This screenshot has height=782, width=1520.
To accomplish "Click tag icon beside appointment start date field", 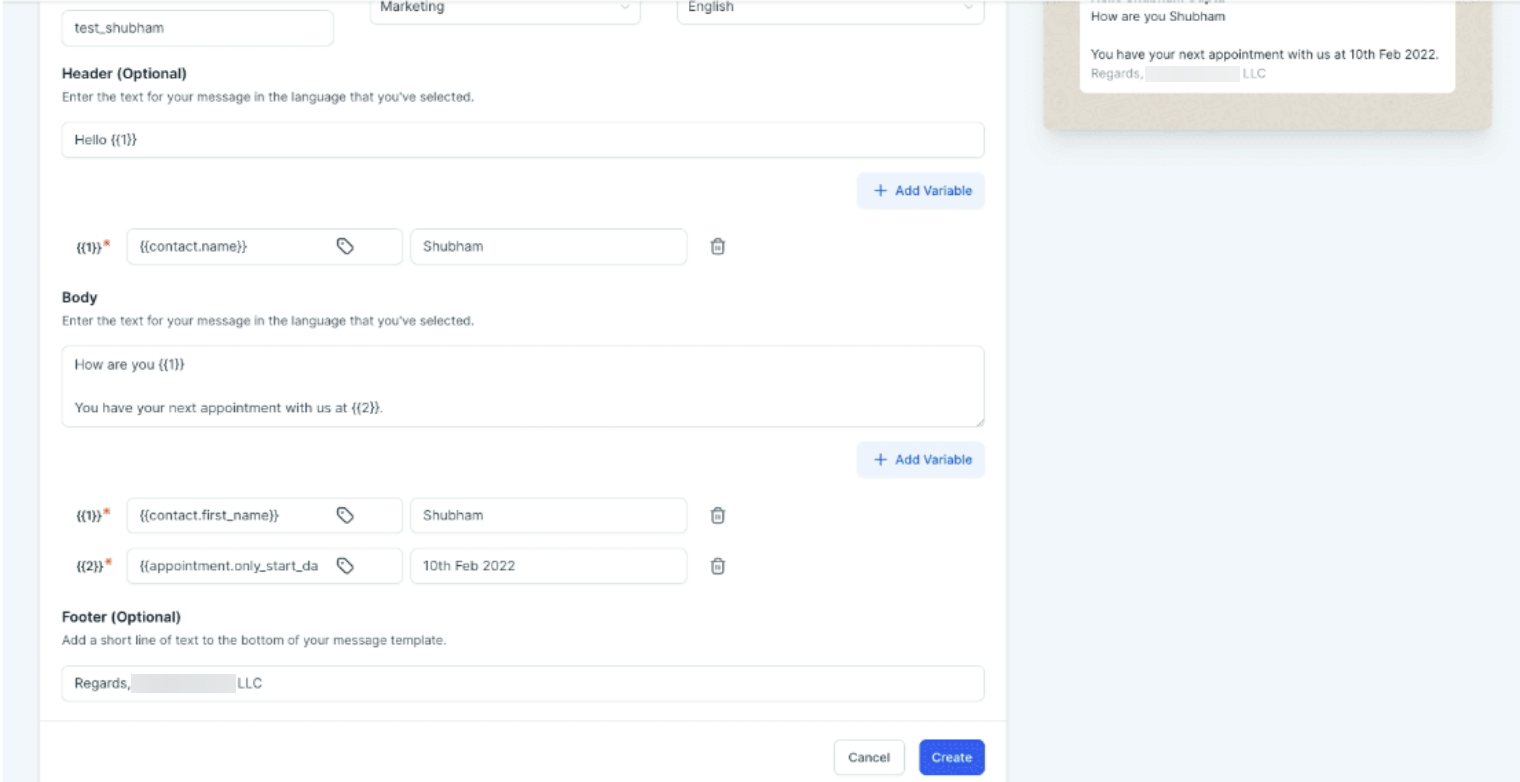I will (346, 566).
